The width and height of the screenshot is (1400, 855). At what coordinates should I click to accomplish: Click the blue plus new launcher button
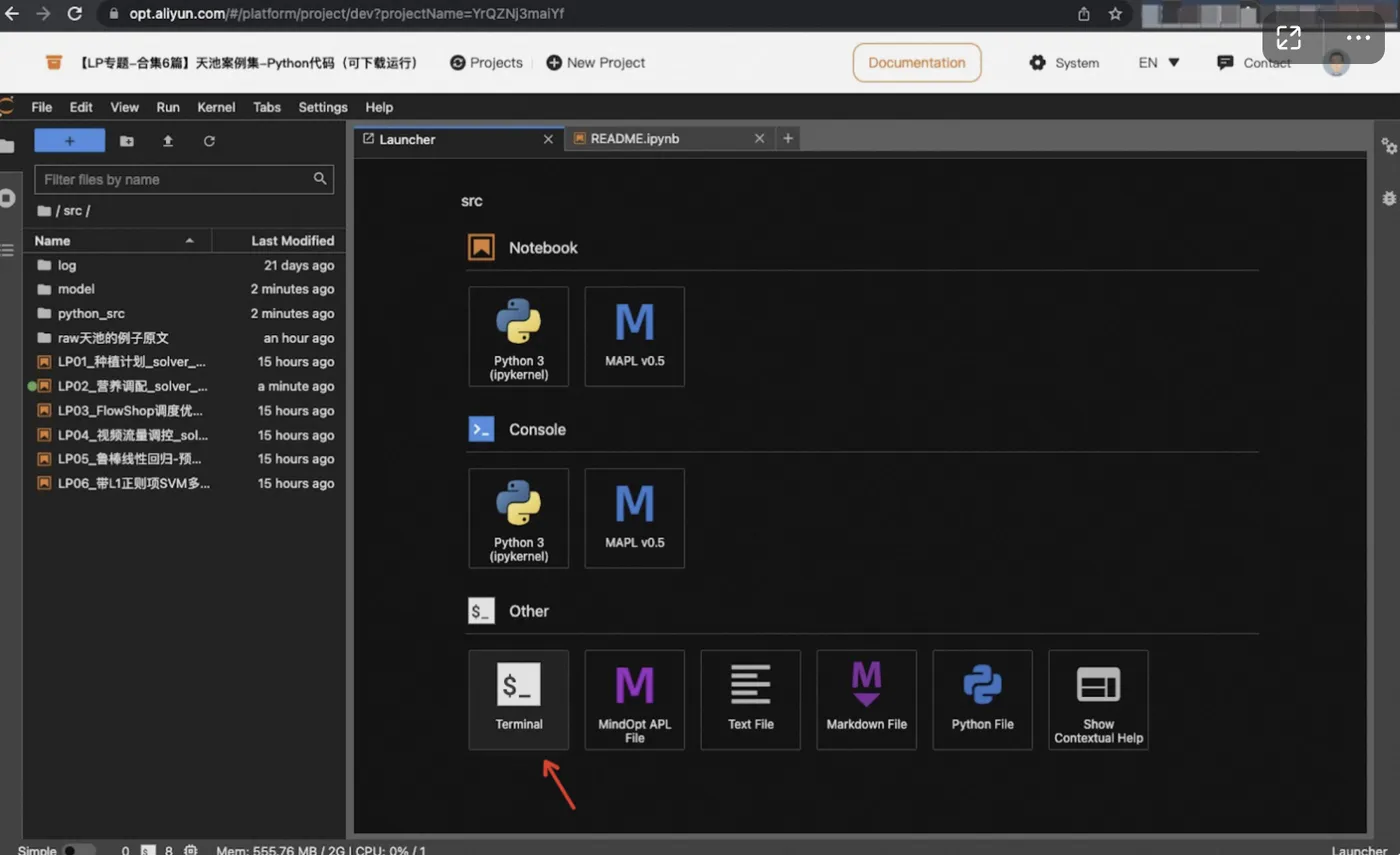(x=69, y=141)
